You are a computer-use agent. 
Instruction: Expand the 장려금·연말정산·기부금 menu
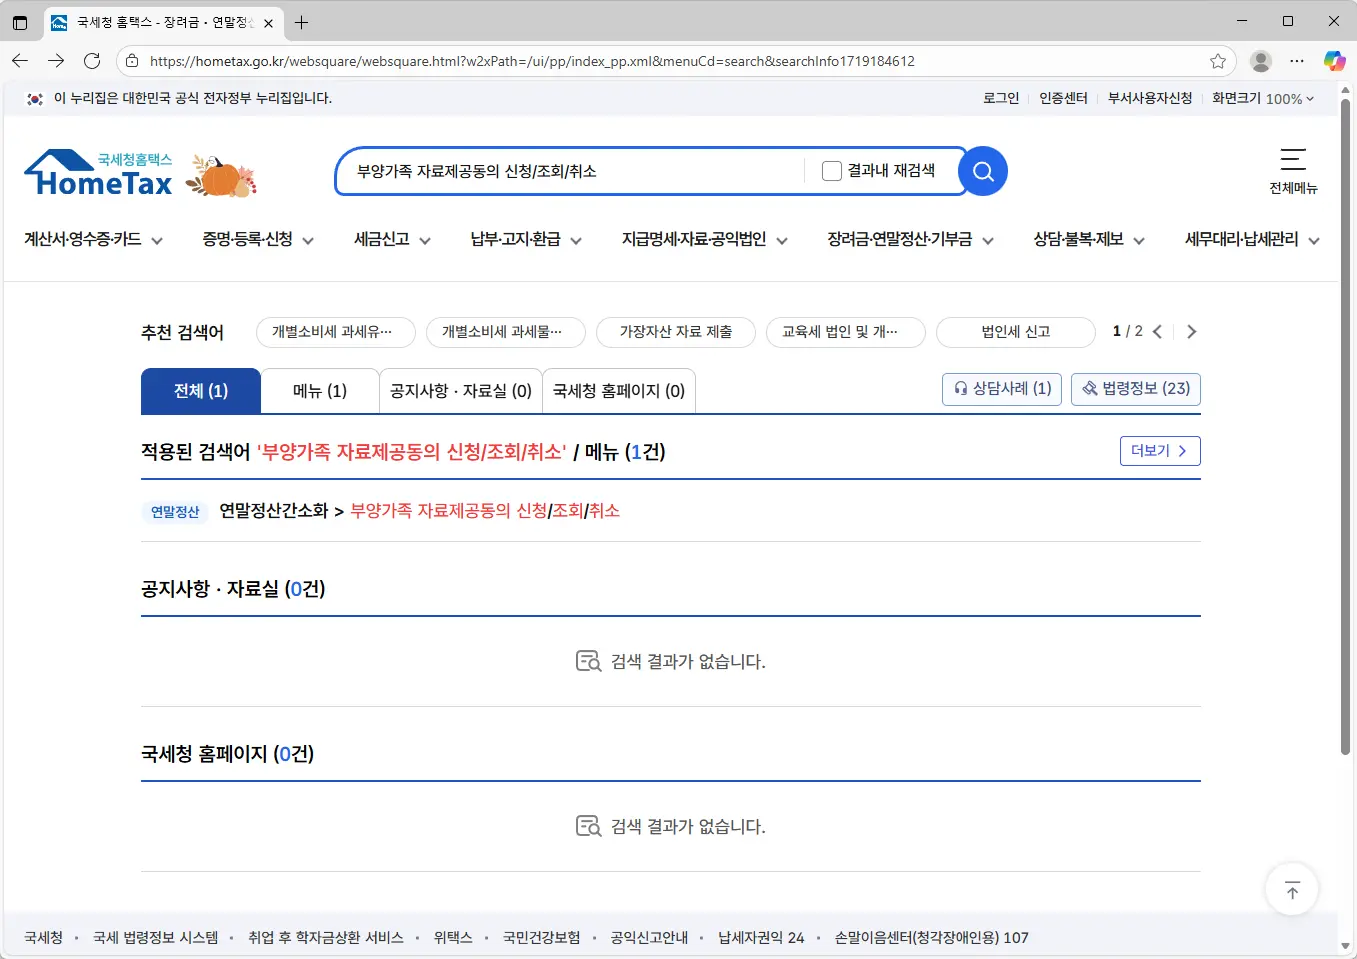click(987, 239)
